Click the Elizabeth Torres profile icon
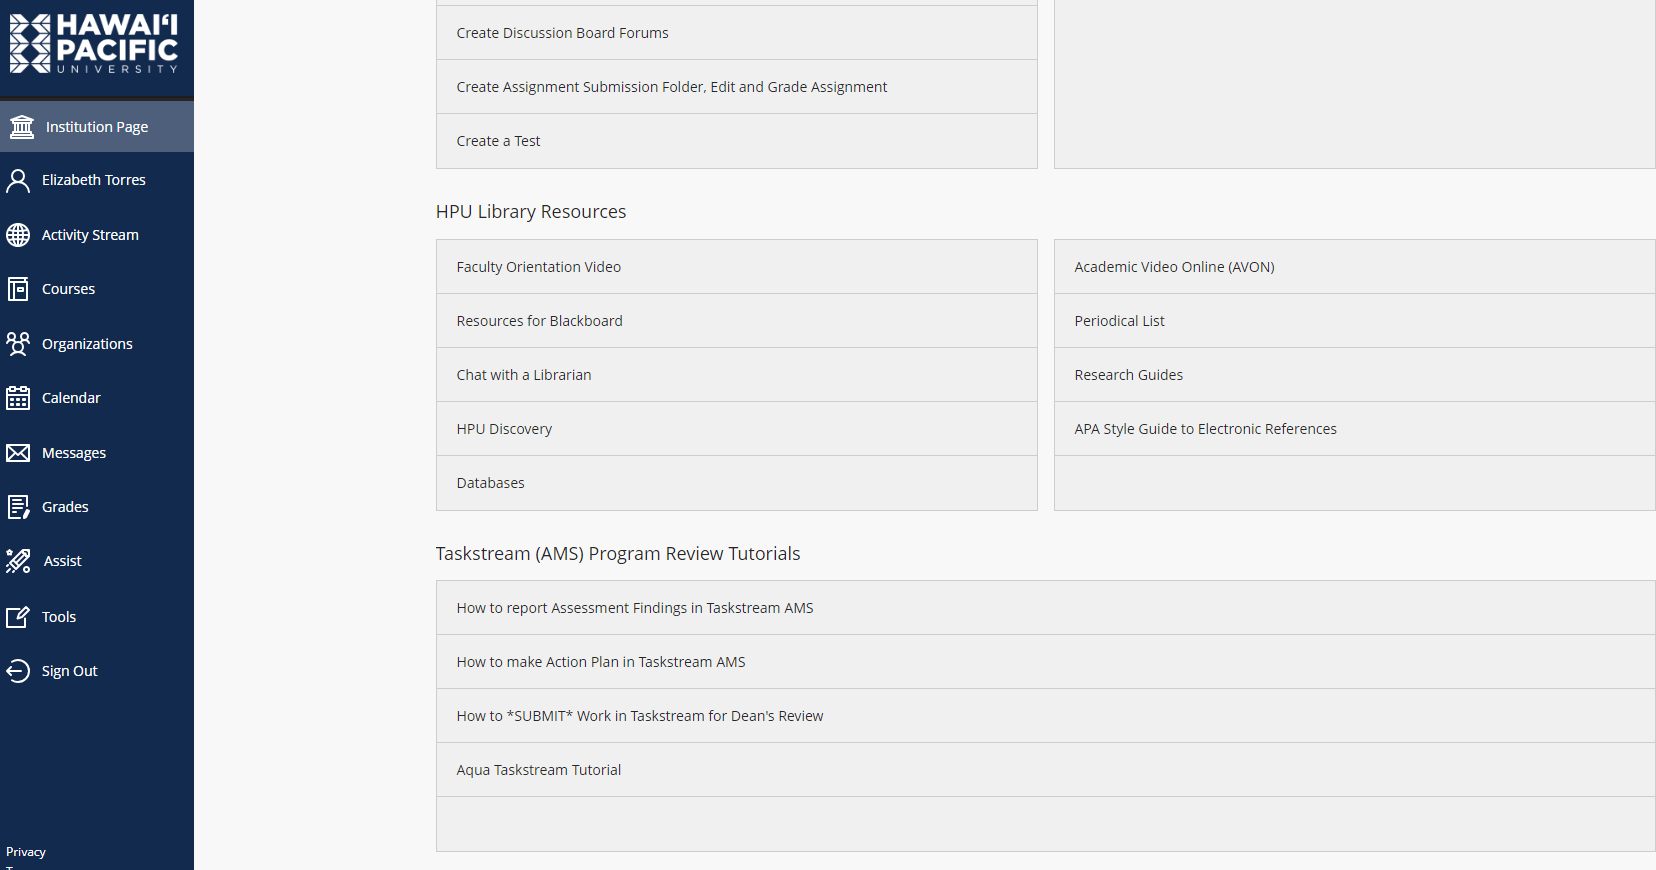This screenshot has height=870, width=1656. [x=18, y=181]
